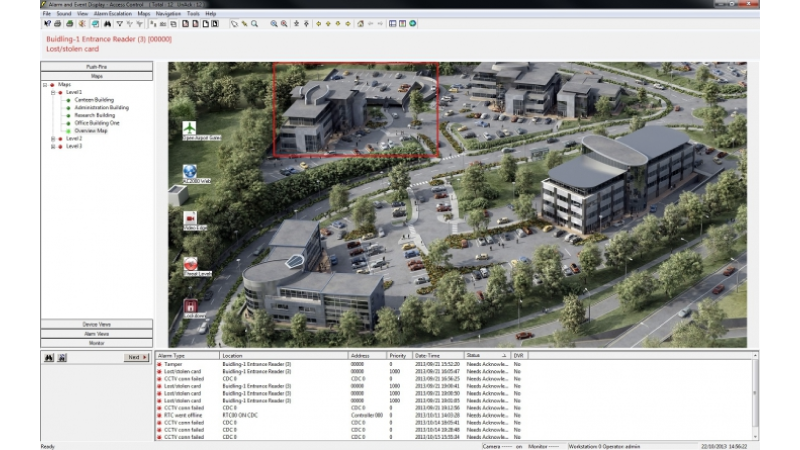Click the red video camera map icon
The height and width of the screenshot is (450, 800).
coord(190,218)
